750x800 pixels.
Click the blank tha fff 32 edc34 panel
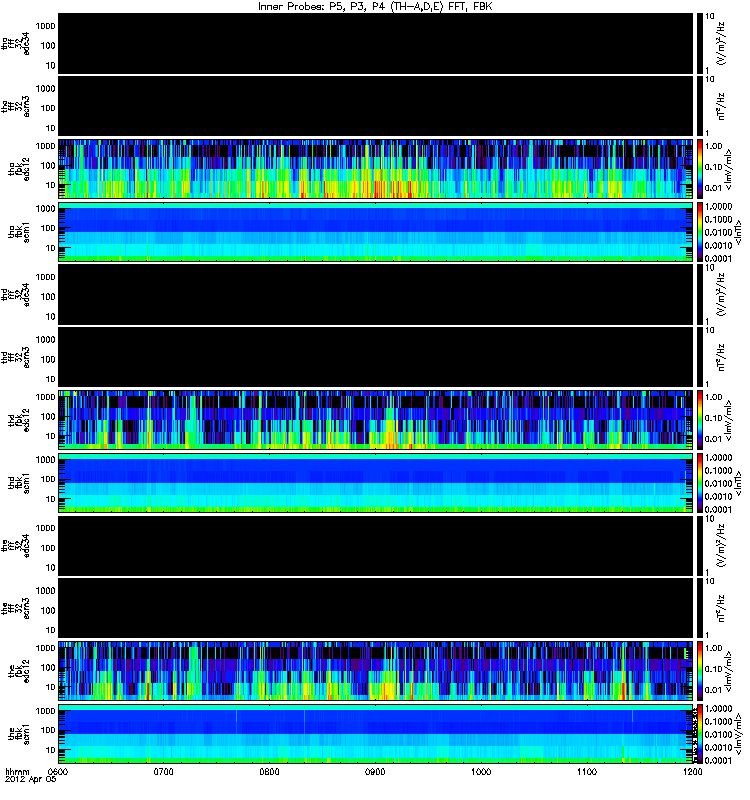tap(376, 43)
